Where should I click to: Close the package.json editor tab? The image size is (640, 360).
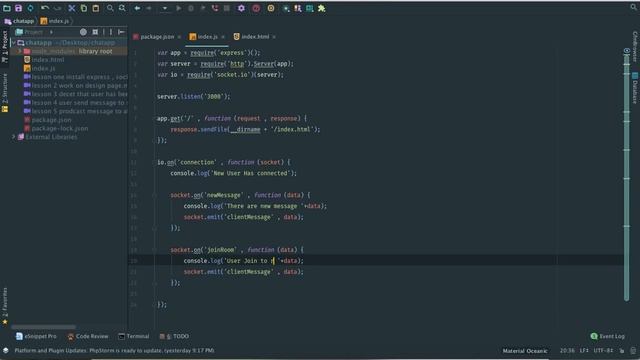click(x=179, y=37)
